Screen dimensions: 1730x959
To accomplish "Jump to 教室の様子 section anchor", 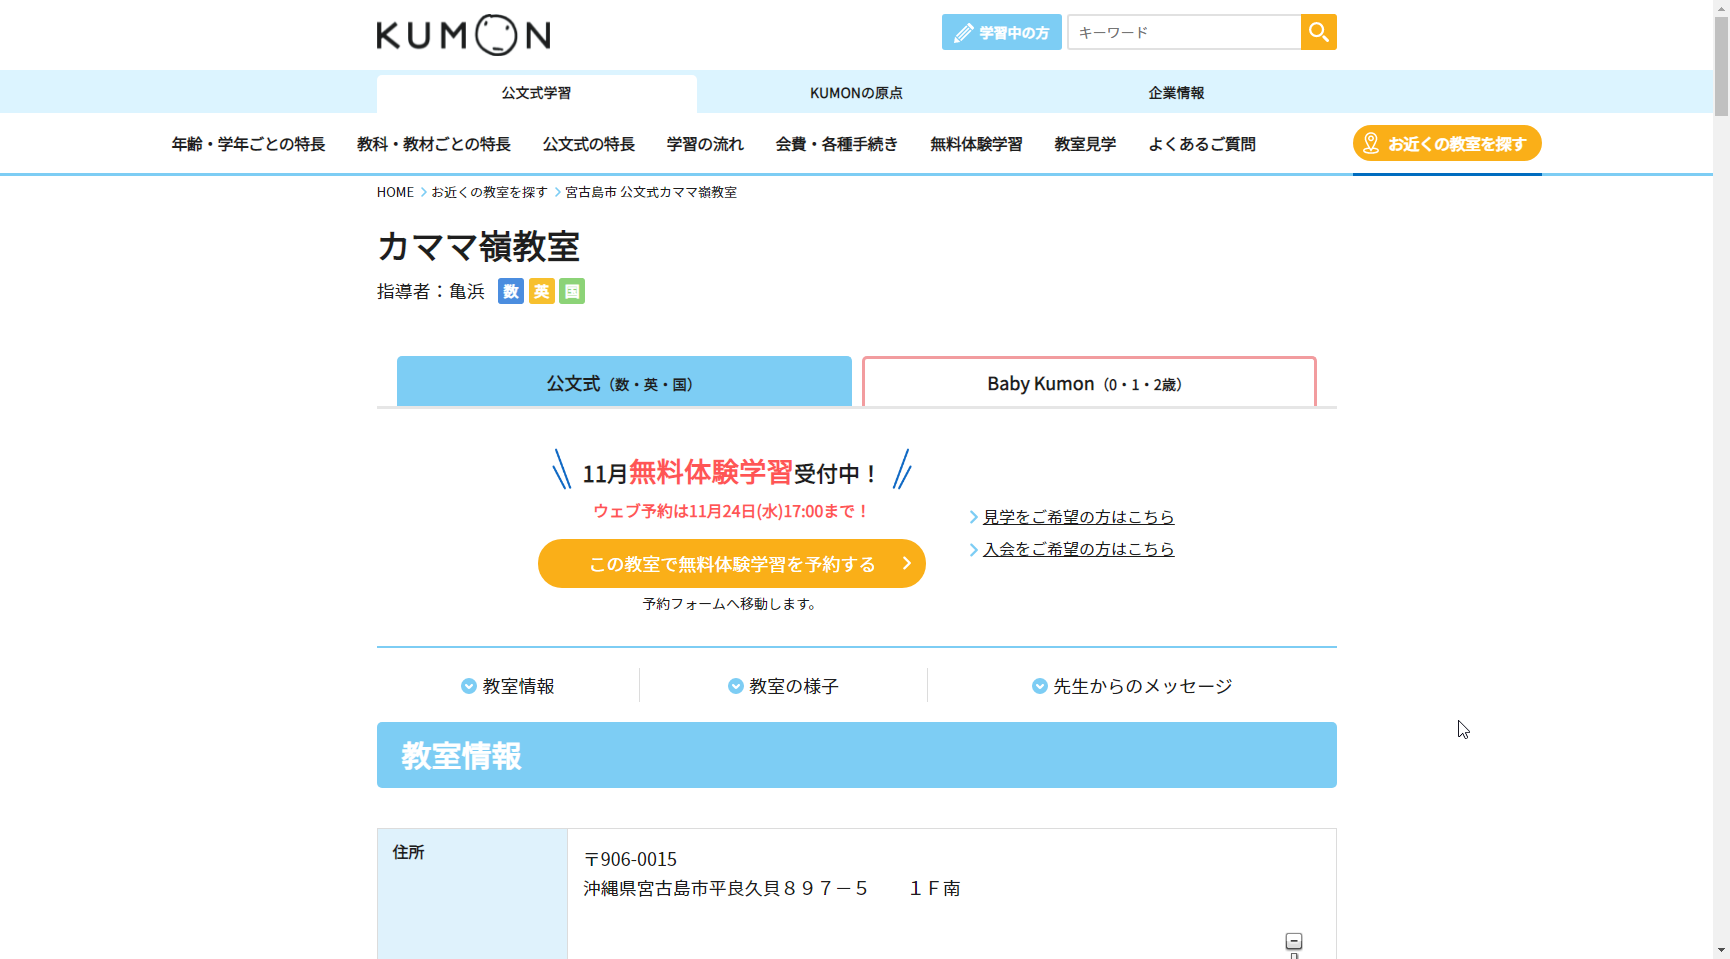I will pos(784,686).
